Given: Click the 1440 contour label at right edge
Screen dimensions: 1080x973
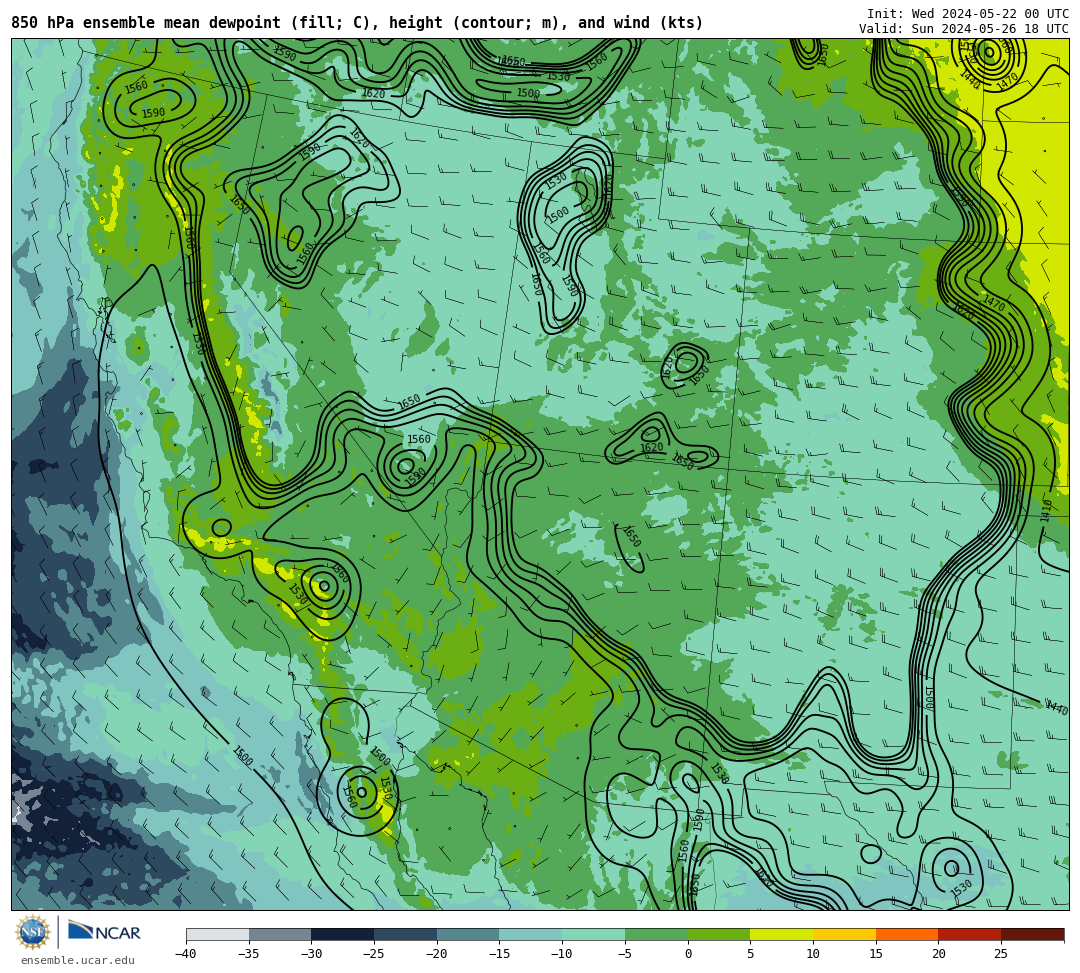Looking at the screenshot, I should point(1057,707).
